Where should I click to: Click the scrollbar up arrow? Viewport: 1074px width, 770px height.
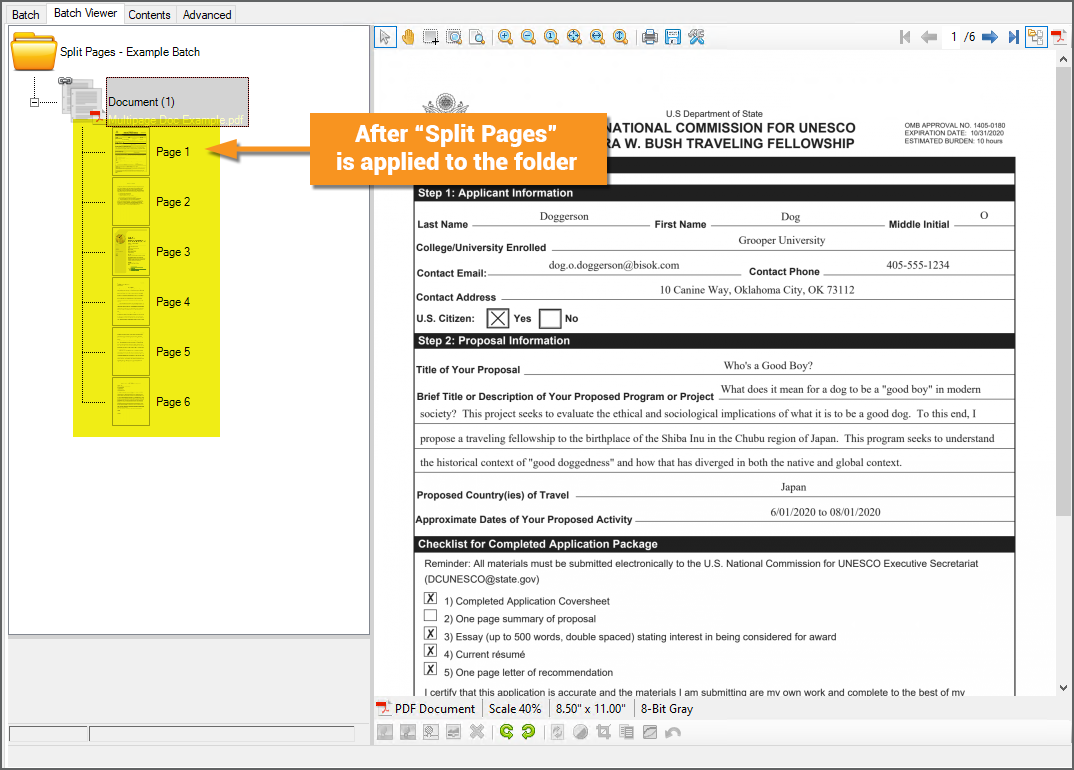[1062, 60]
